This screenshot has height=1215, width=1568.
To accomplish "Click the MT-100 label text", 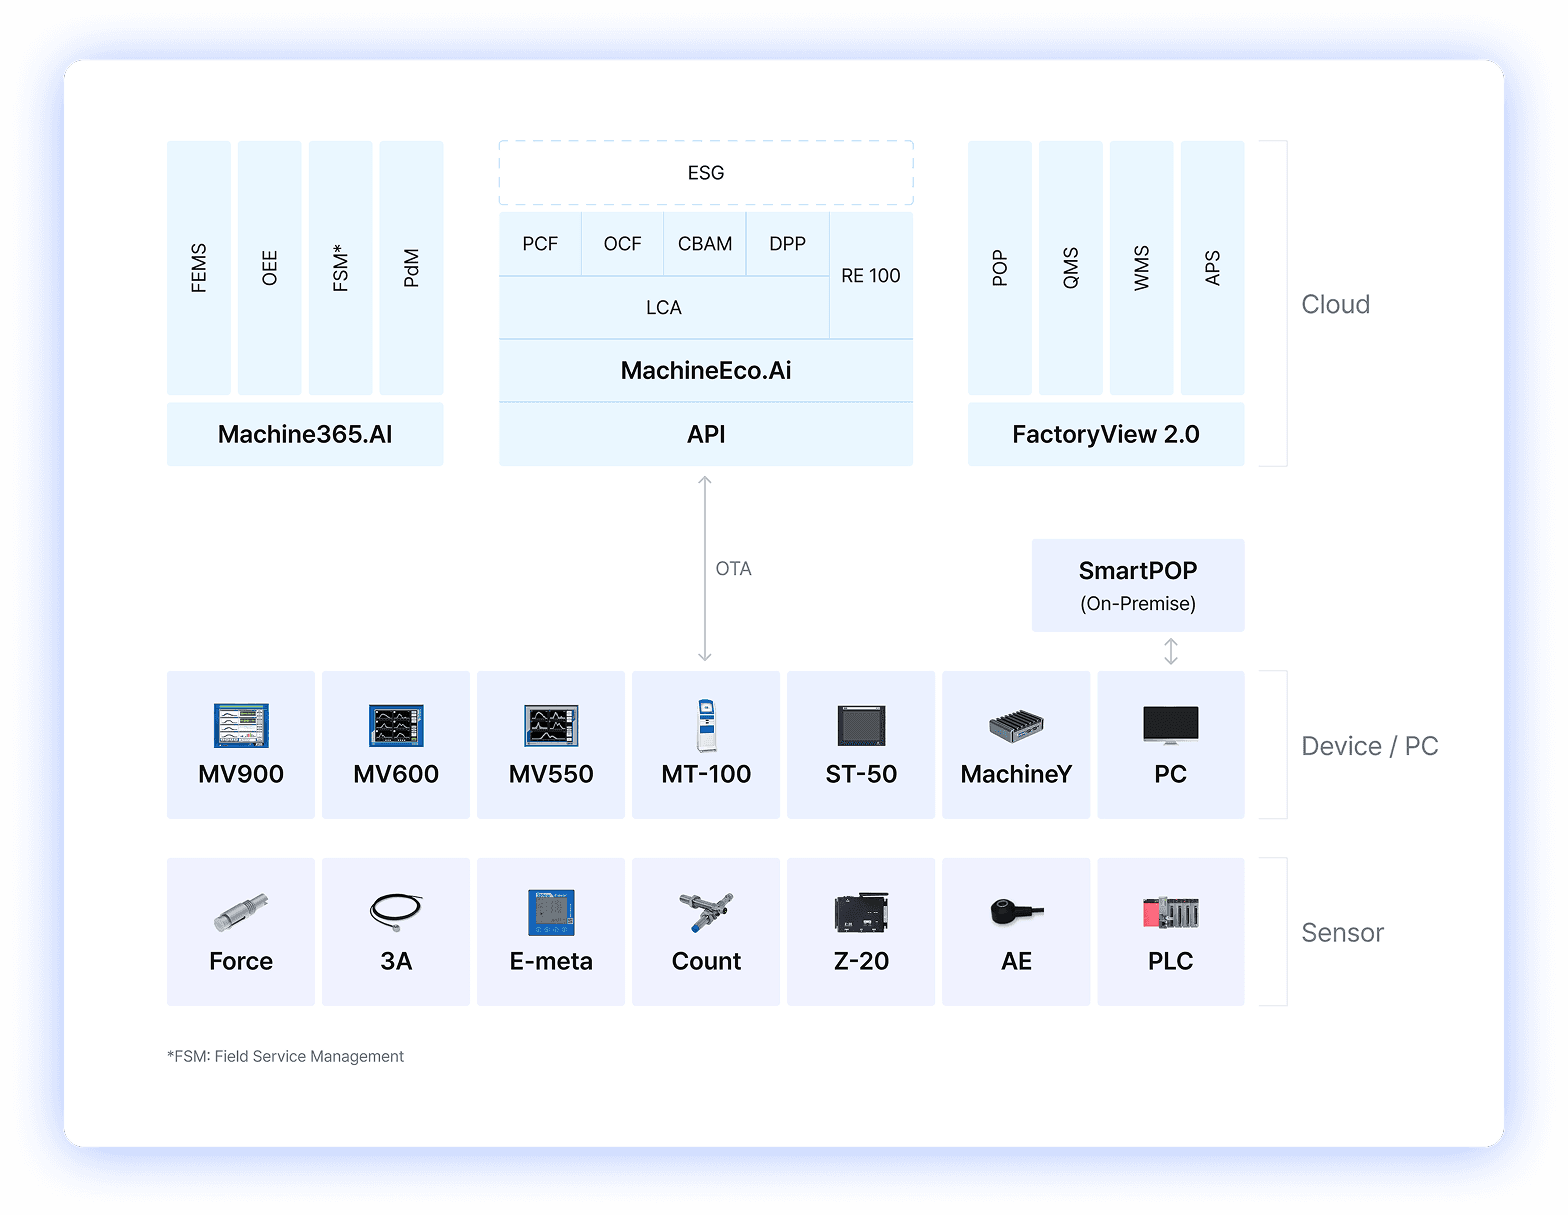I will pos(706,774).
